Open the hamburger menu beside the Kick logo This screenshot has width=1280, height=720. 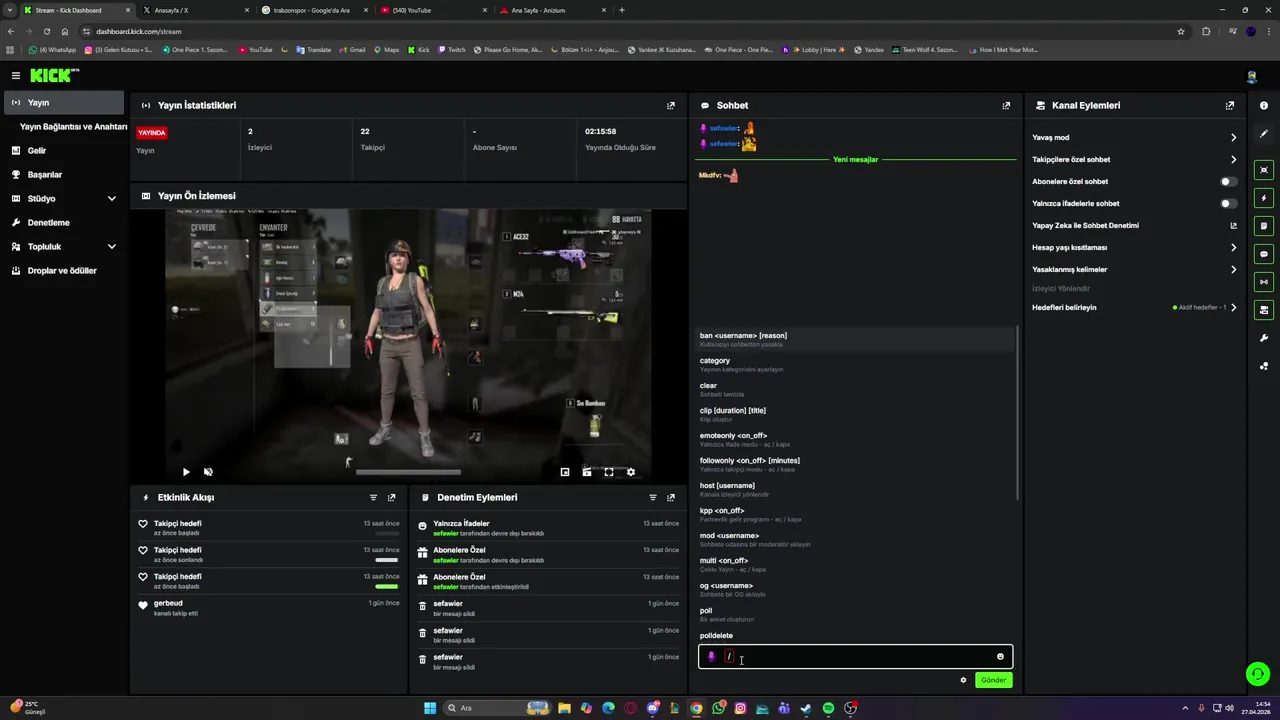point(16,75)
